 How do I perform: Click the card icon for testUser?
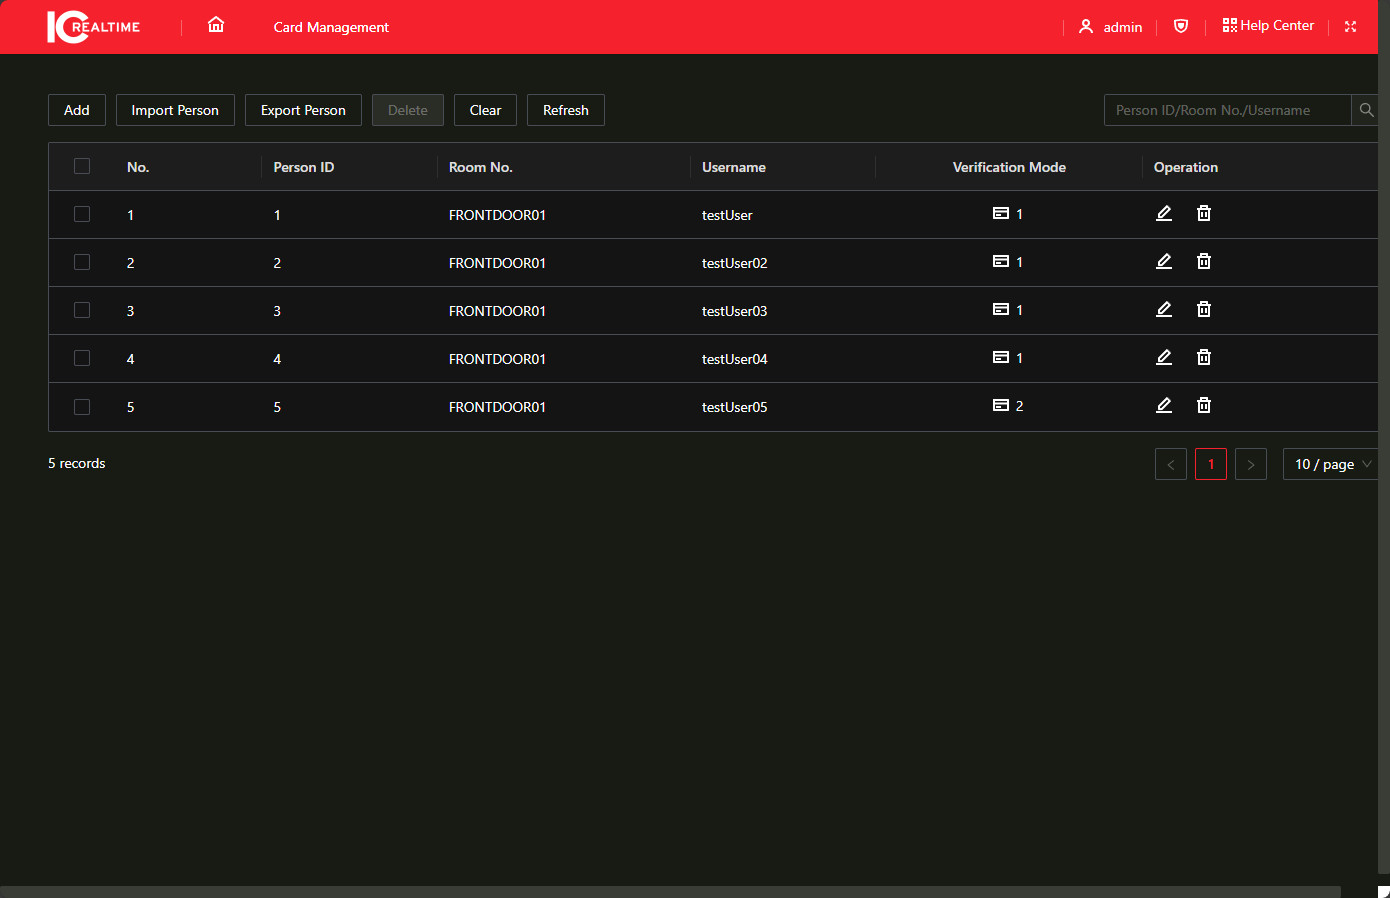tap(1001, 213)
